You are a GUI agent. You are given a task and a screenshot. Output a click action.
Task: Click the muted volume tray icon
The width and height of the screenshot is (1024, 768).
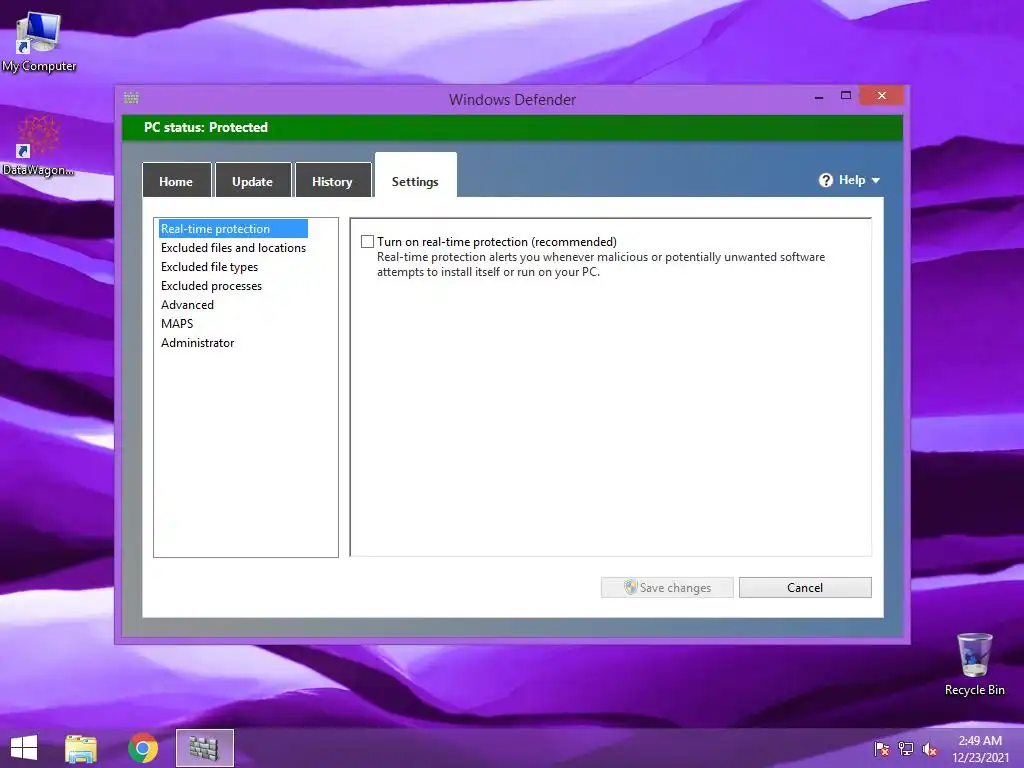pyautogui.click(x=930, y=749)
